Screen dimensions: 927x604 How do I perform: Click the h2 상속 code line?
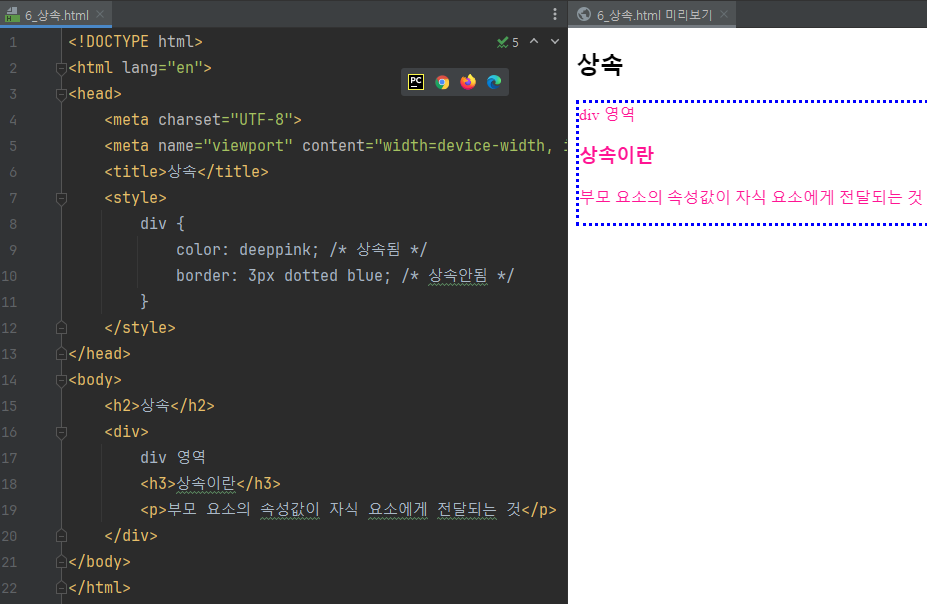[x=160, y=406]
